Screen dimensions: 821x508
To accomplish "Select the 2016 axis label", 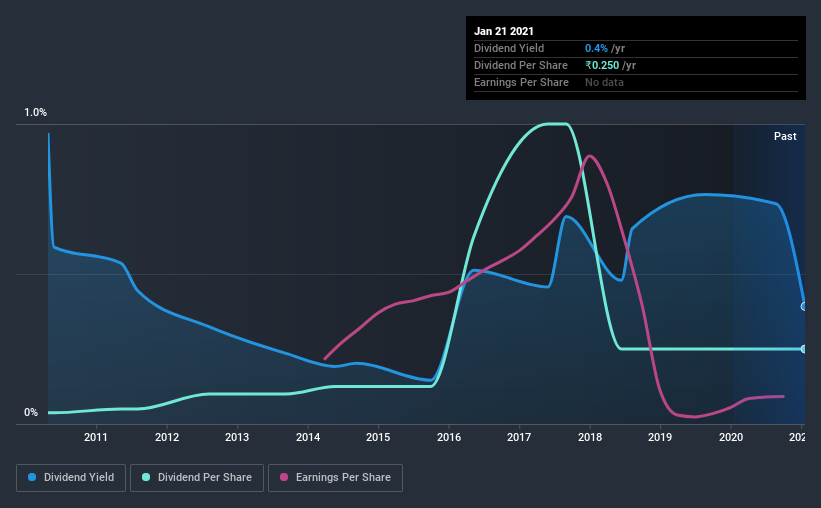I will point(449,437).
